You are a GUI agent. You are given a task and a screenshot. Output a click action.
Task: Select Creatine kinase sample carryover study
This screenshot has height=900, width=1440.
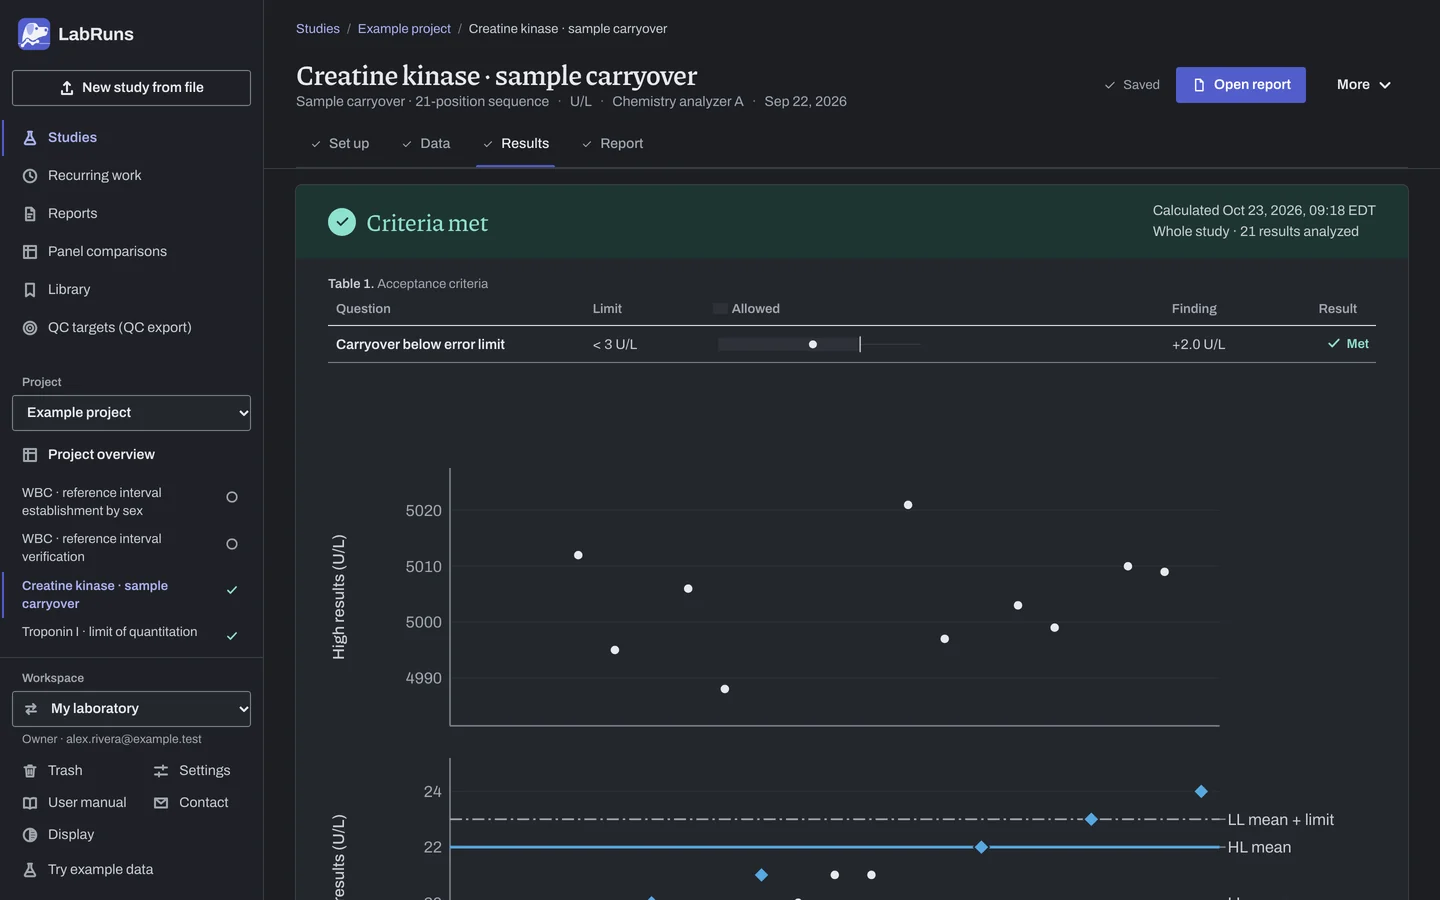pyautogui.click(x=131, y=595)
